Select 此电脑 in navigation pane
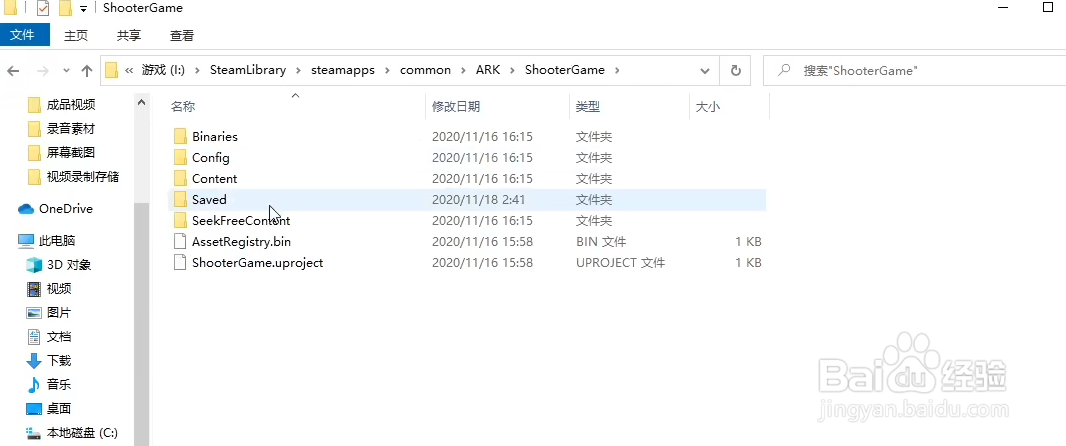This screenshot has height=446, width=1066. point(57,241)
